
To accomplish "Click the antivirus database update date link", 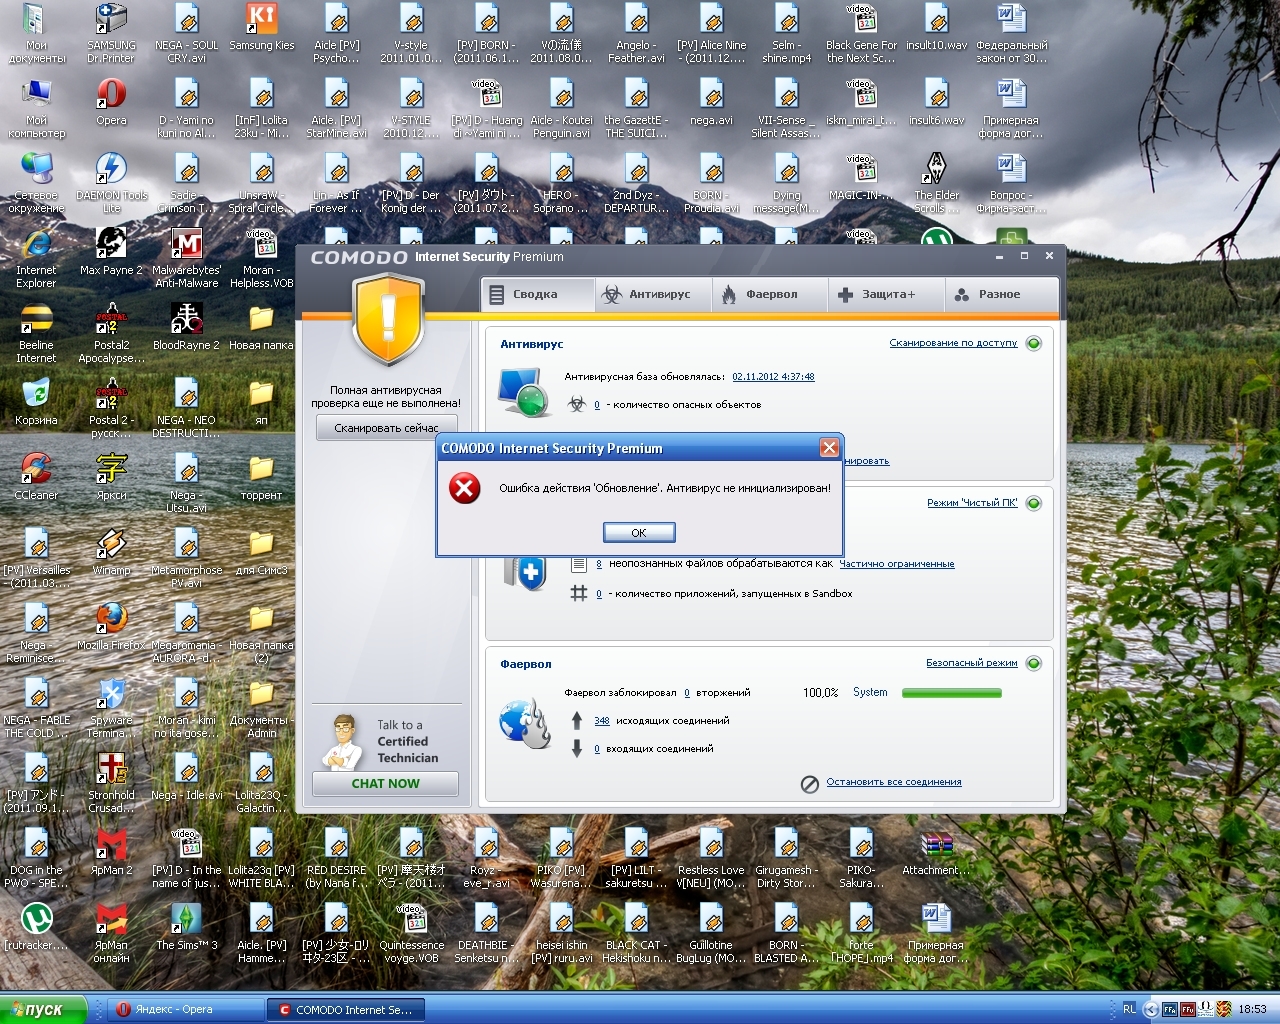I will pos(773,377).
